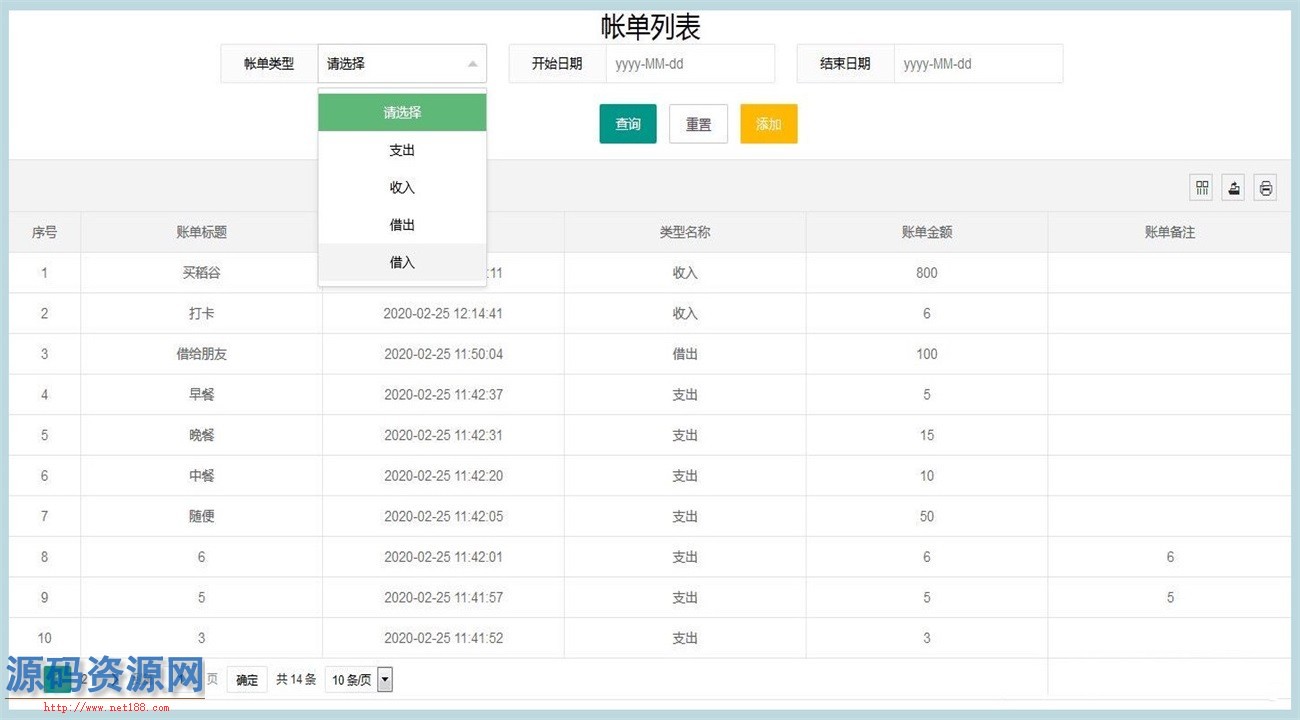Click the 帐单类型 field label
This screenshot has width=1300, height=720.
tap(269, 63)
